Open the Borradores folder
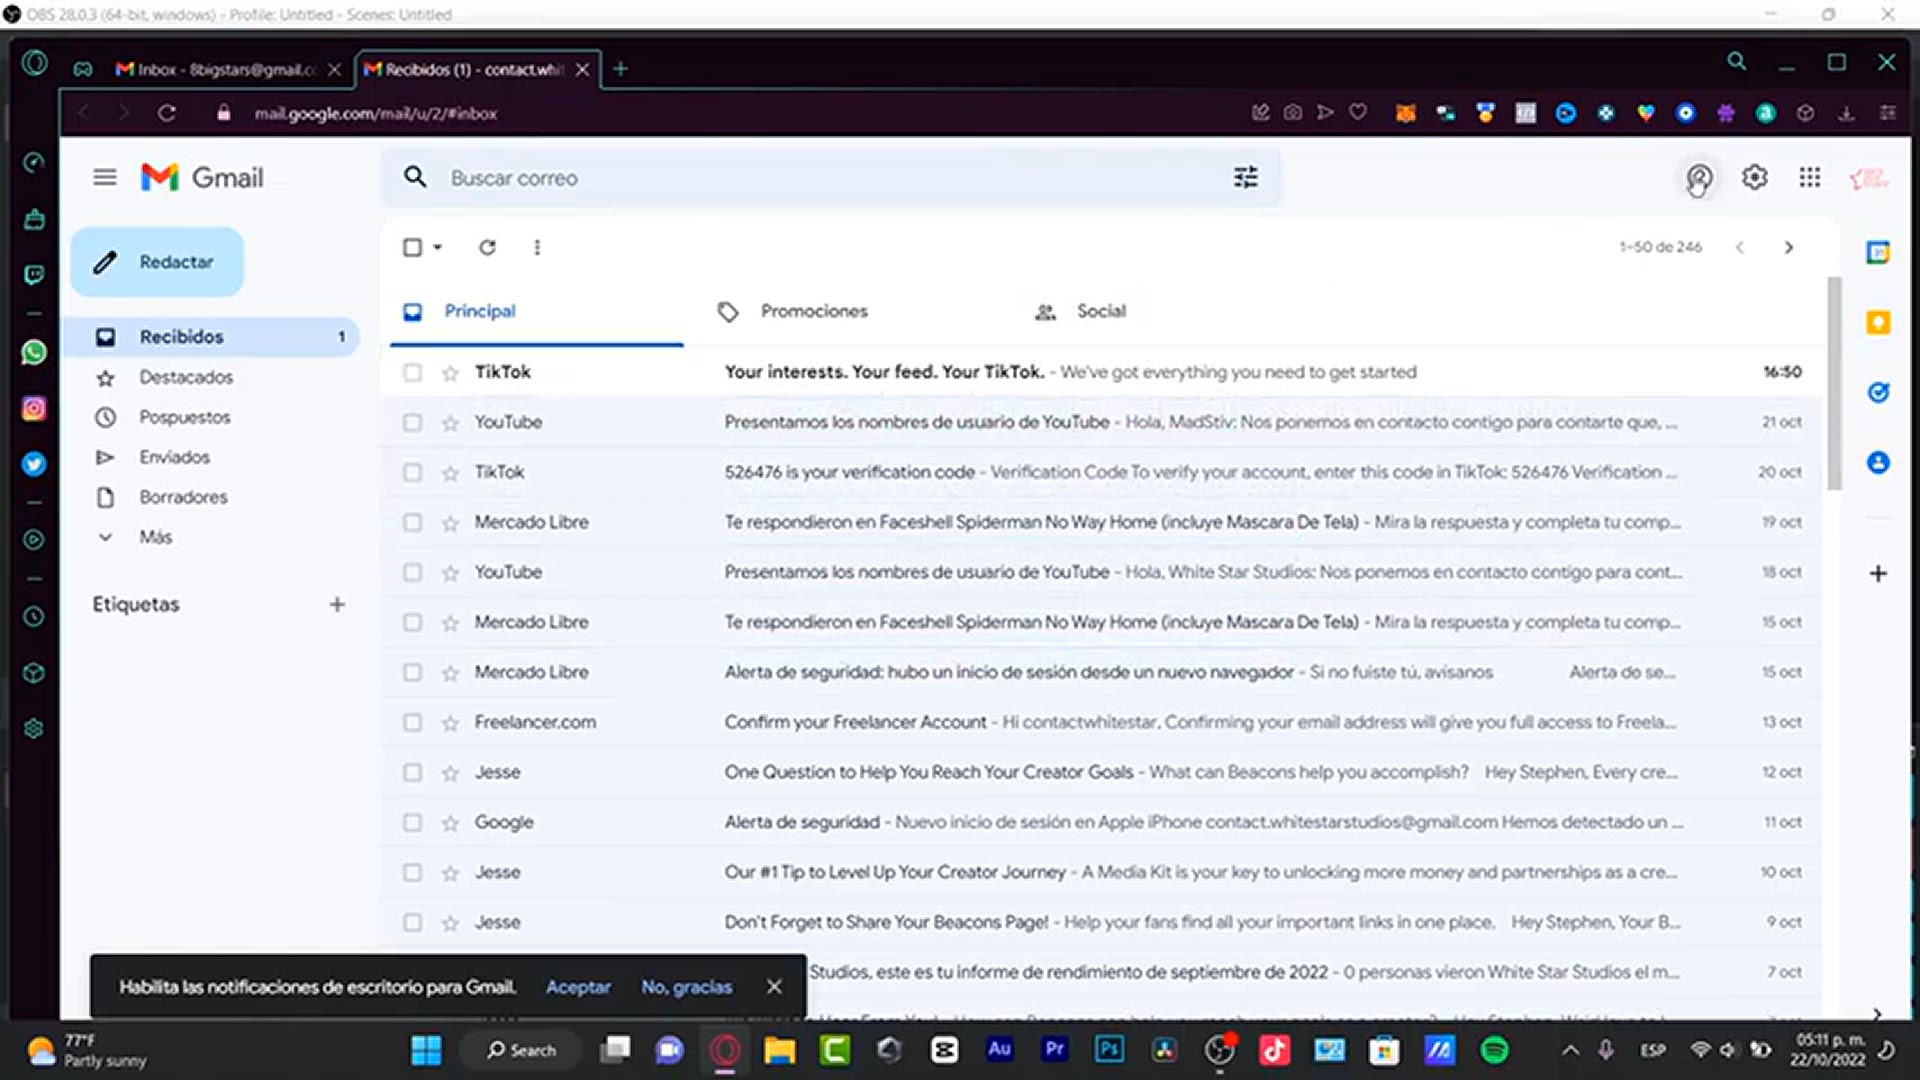This screenshot has height=1080, width=1920. tap(183, 497)
